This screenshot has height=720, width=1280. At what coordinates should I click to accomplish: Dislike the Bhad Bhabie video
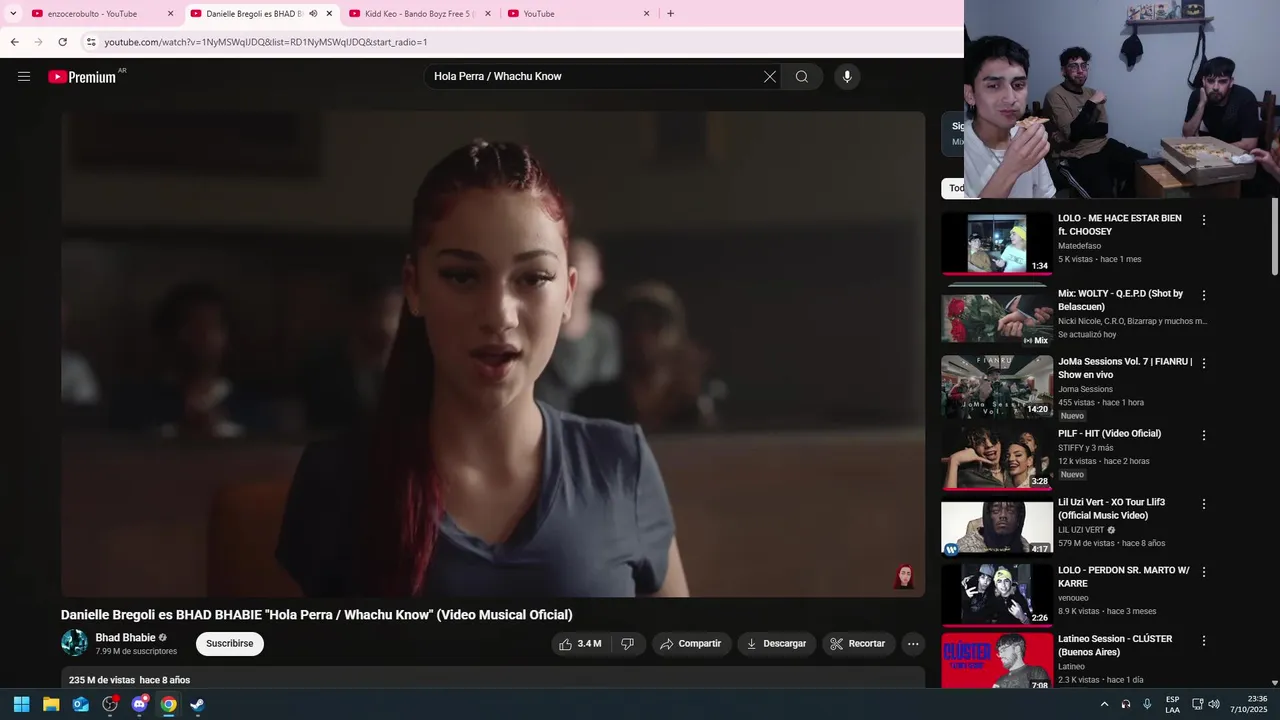[x=627, y=644]
